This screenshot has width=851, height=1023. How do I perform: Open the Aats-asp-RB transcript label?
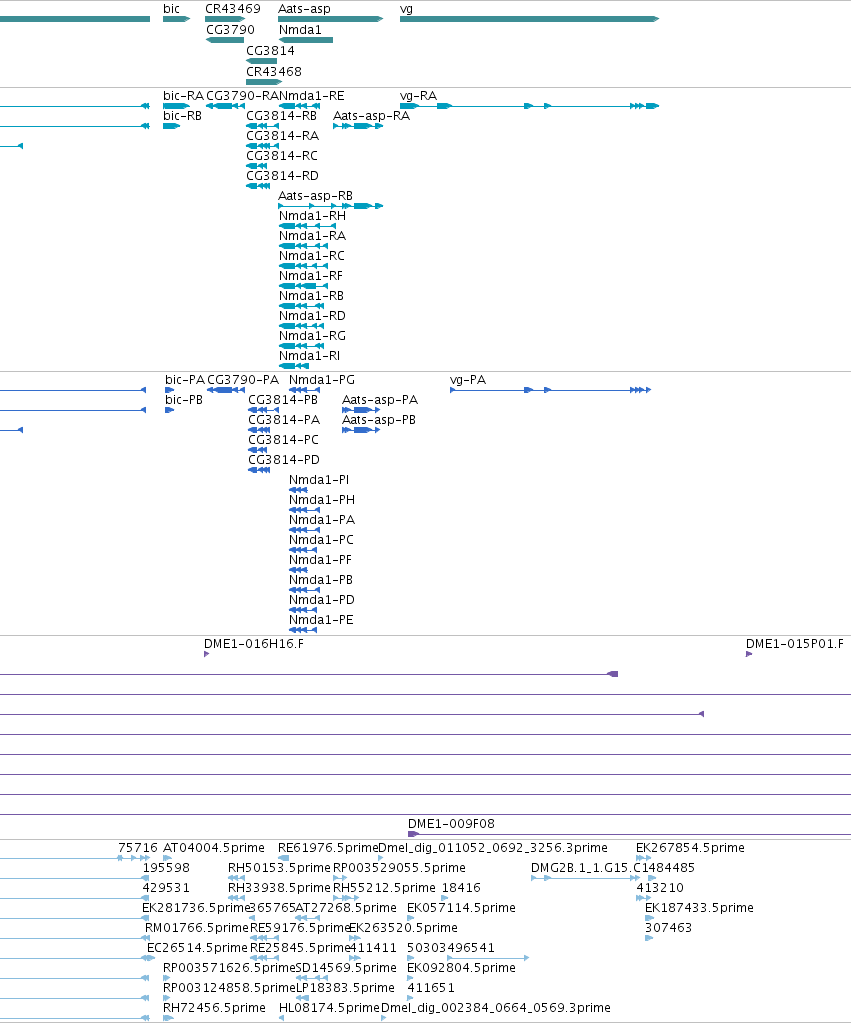click(x=315, y=196)
